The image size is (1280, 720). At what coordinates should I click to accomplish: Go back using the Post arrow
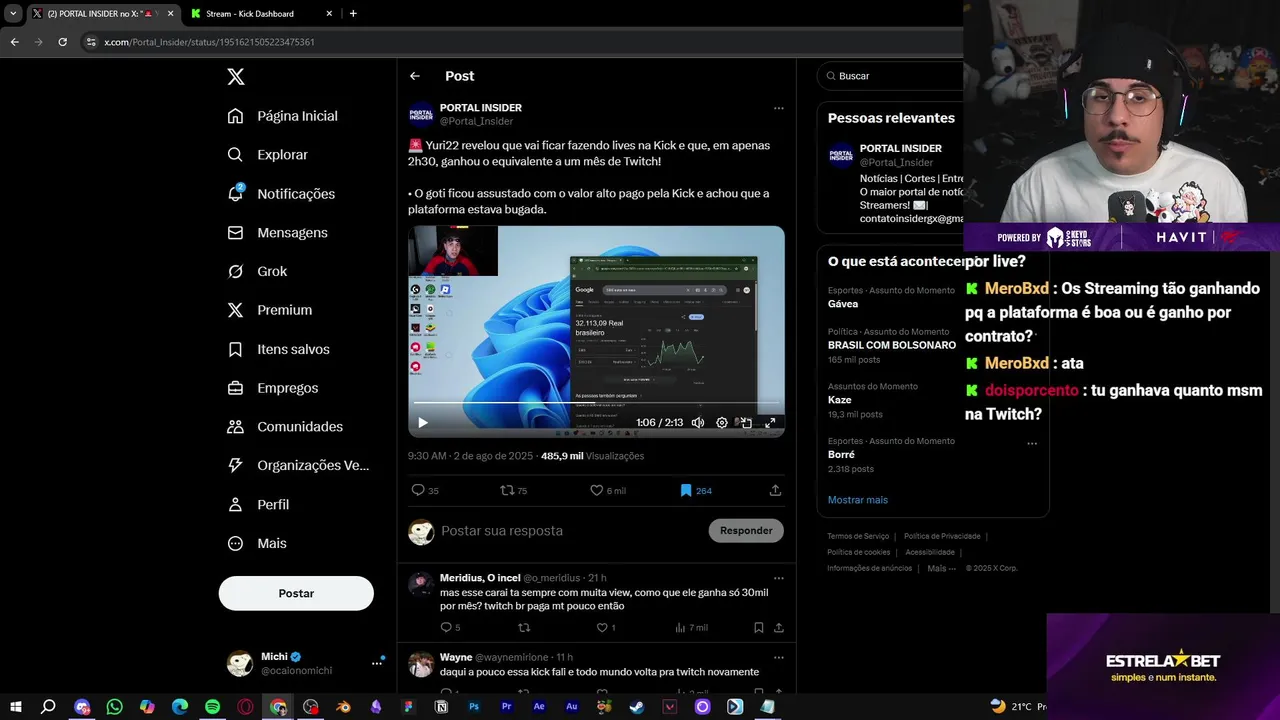click(415, 76)
